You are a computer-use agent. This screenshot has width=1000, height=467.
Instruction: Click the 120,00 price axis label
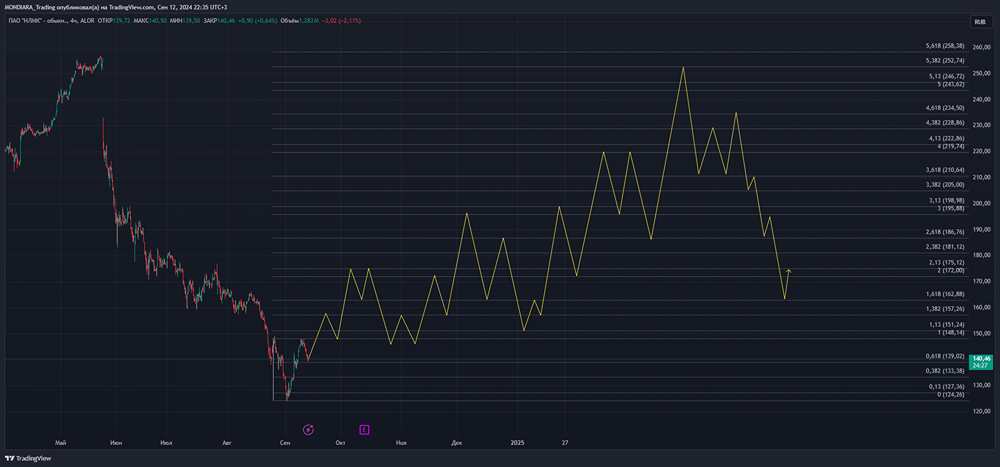(980, 411)
